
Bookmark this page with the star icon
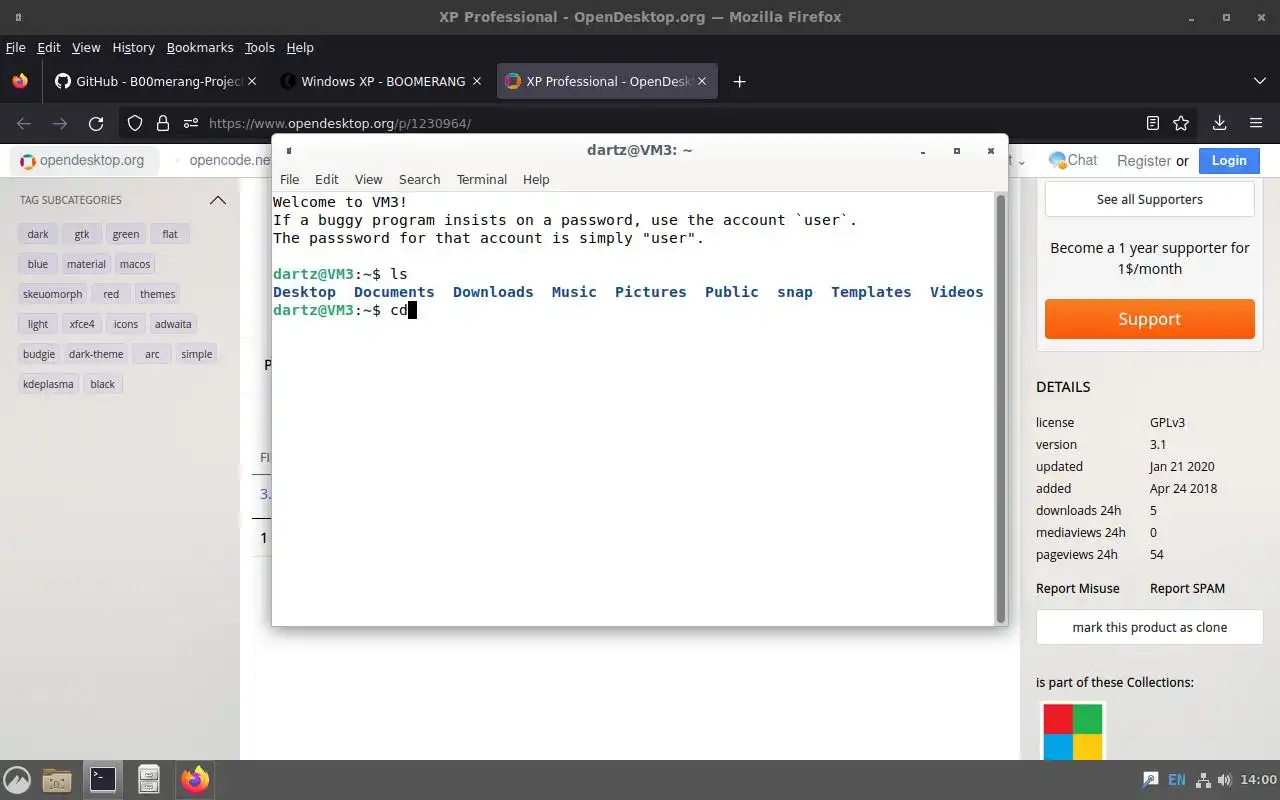(1181, 123)
